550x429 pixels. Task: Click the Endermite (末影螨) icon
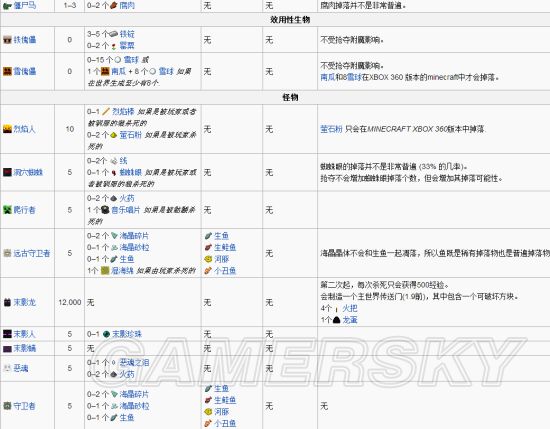(7, 348)
